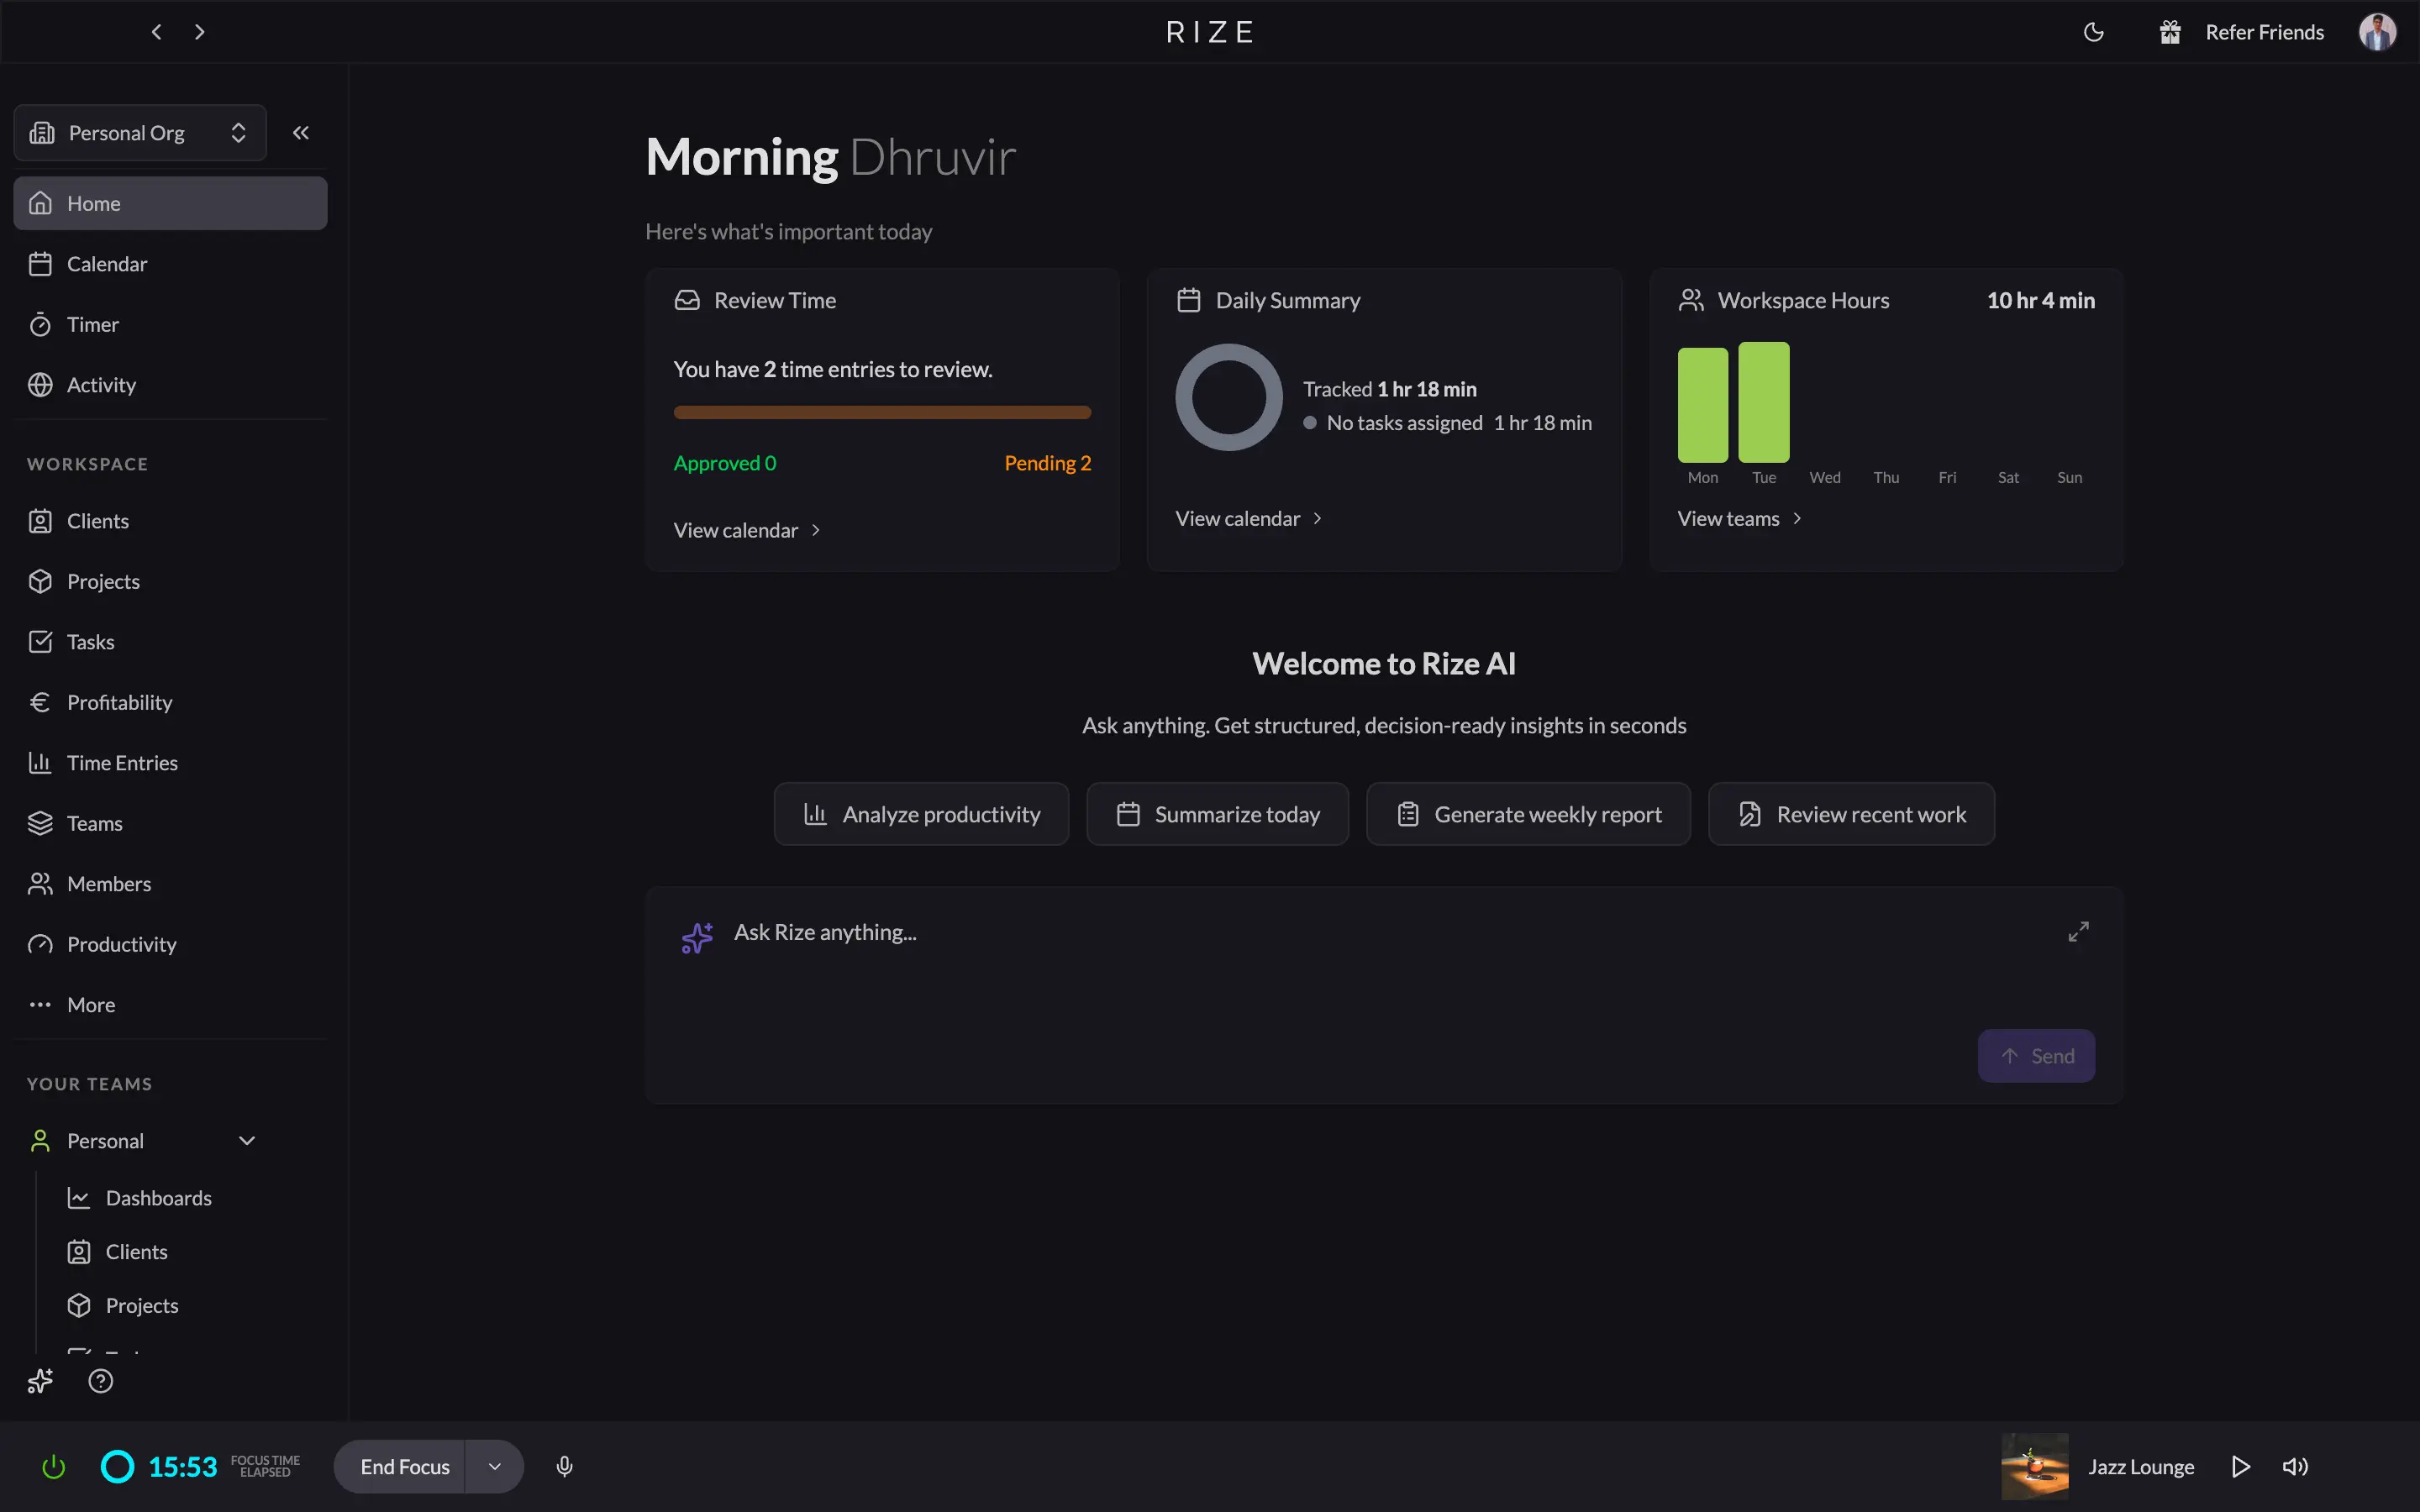Collapse the sidebar with double chevron
This screenshot has width=2420, height=1512.
point(300,133)
